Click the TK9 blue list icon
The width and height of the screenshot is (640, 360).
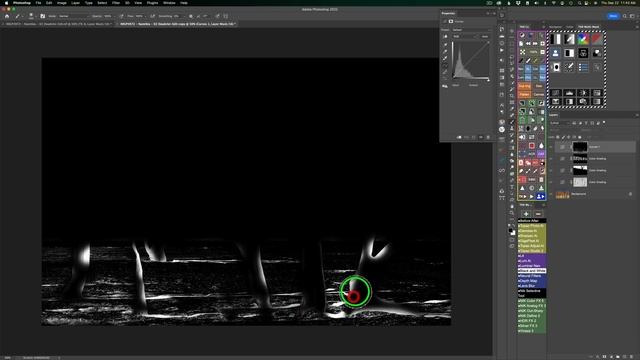coord(583,67)
